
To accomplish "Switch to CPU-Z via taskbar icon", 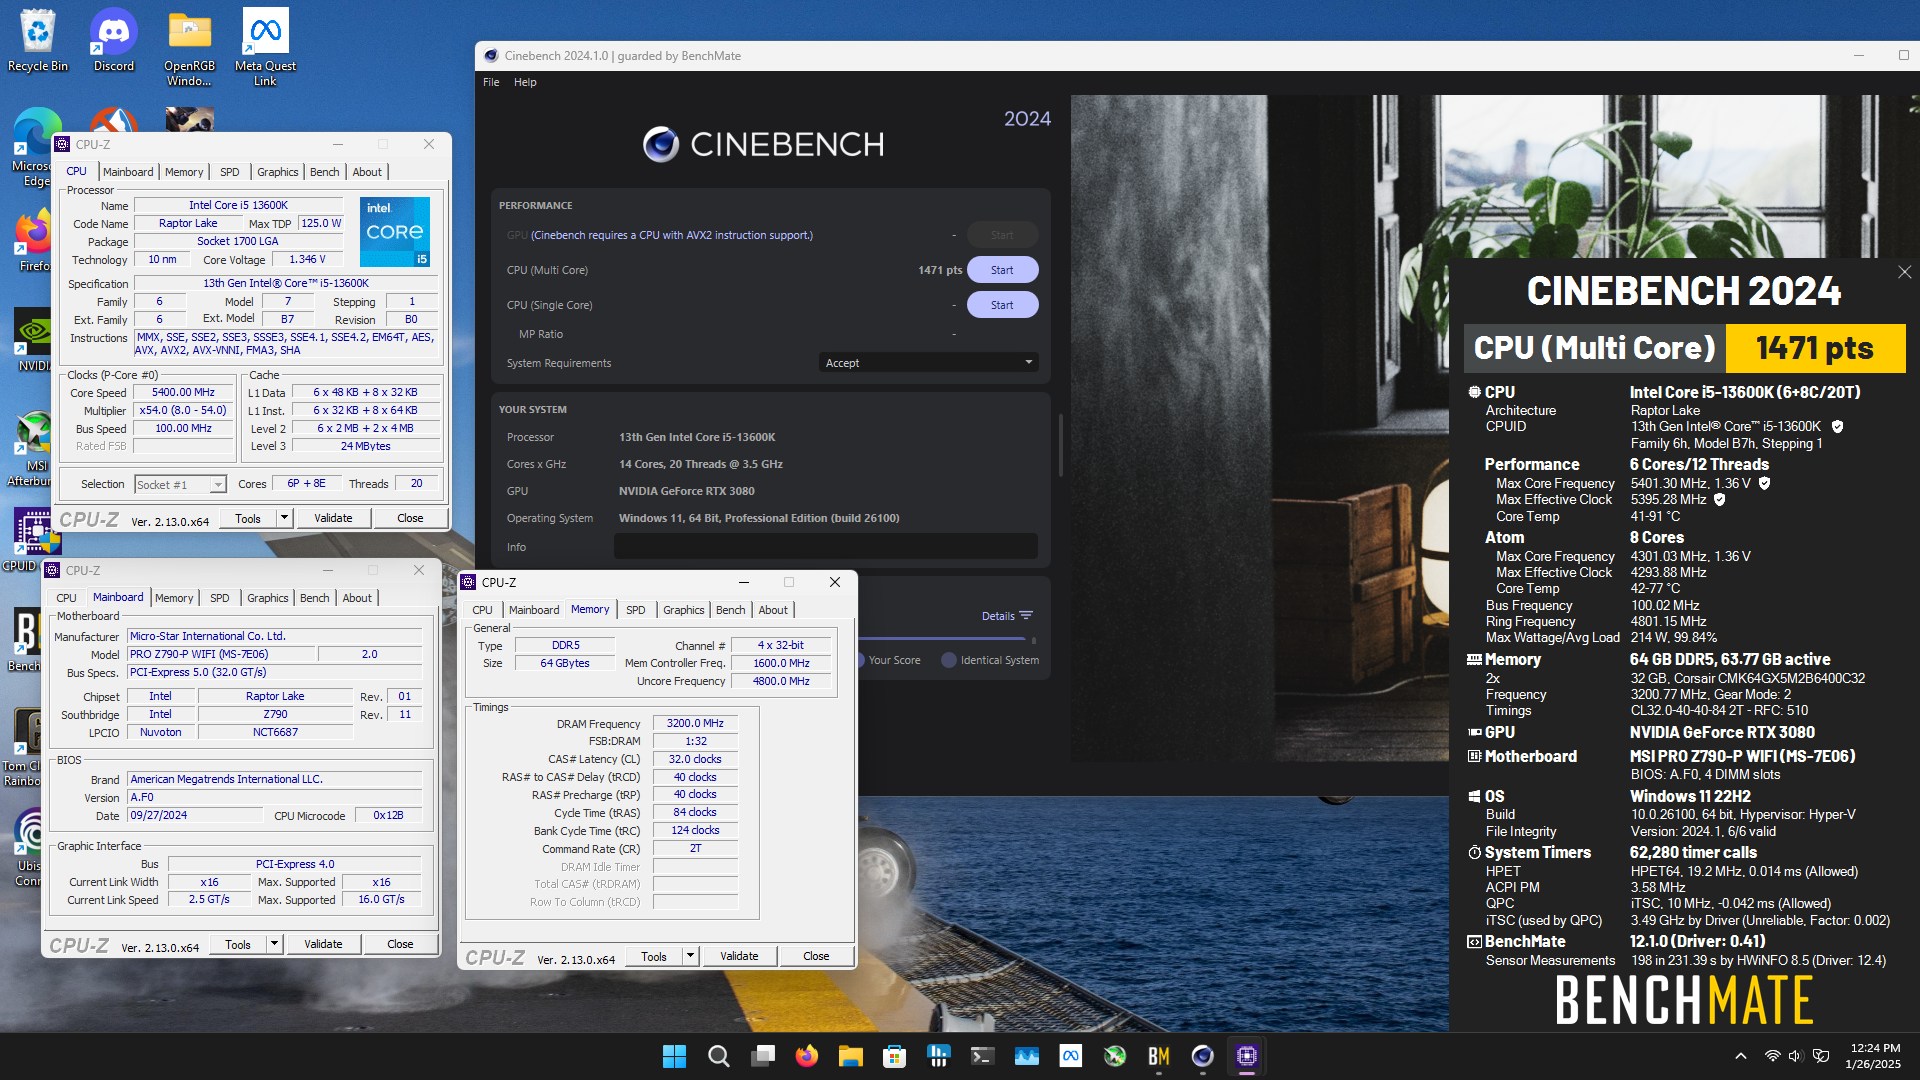I will (1246, 1056).
